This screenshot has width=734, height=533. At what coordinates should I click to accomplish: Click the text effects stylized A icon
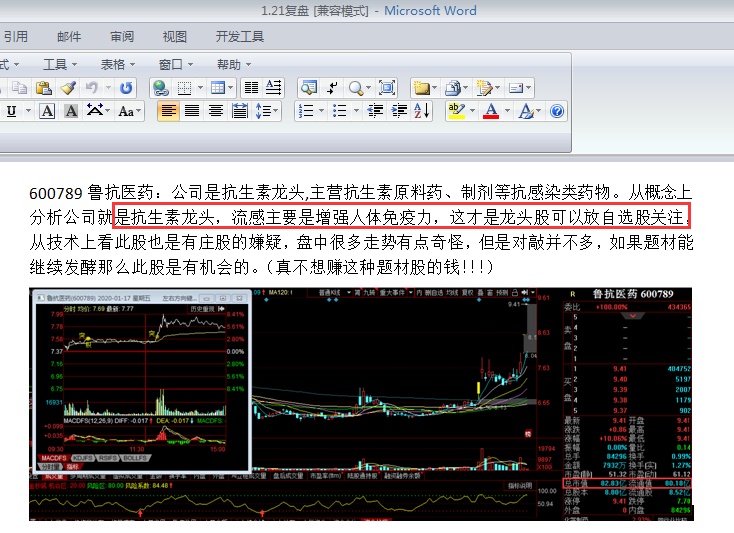pos(525,111)
